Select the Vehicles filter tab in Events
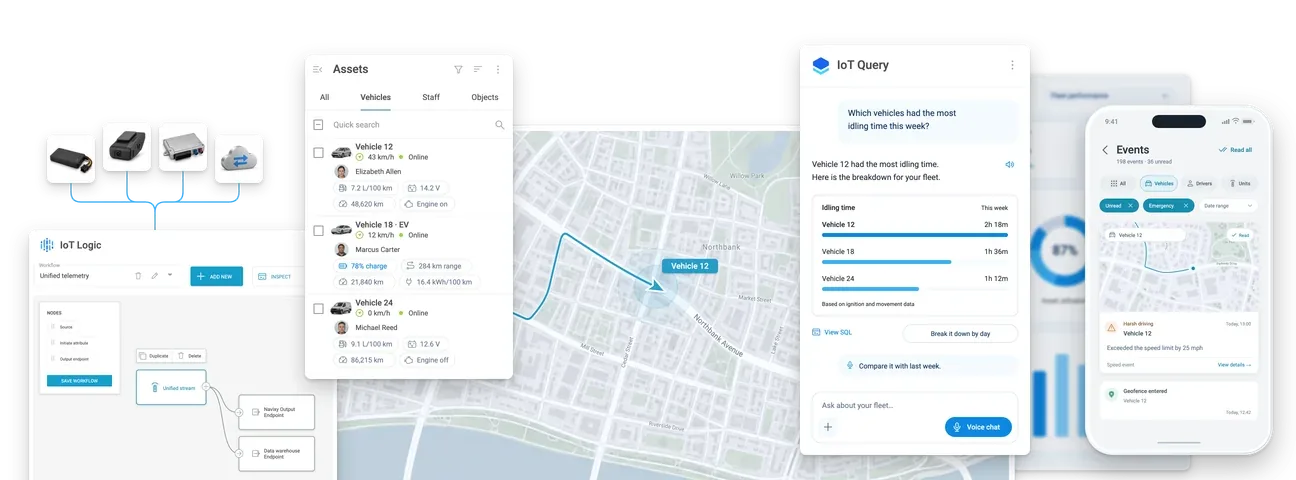 pos(1158,184)
